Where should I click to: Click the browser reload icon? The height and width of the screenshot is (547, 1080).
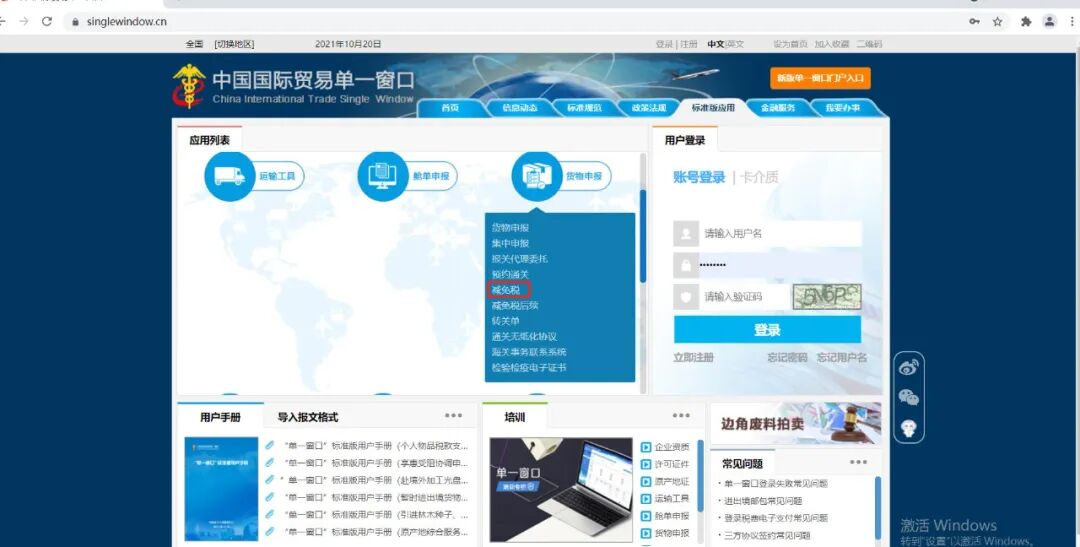(x=47, y=21)
